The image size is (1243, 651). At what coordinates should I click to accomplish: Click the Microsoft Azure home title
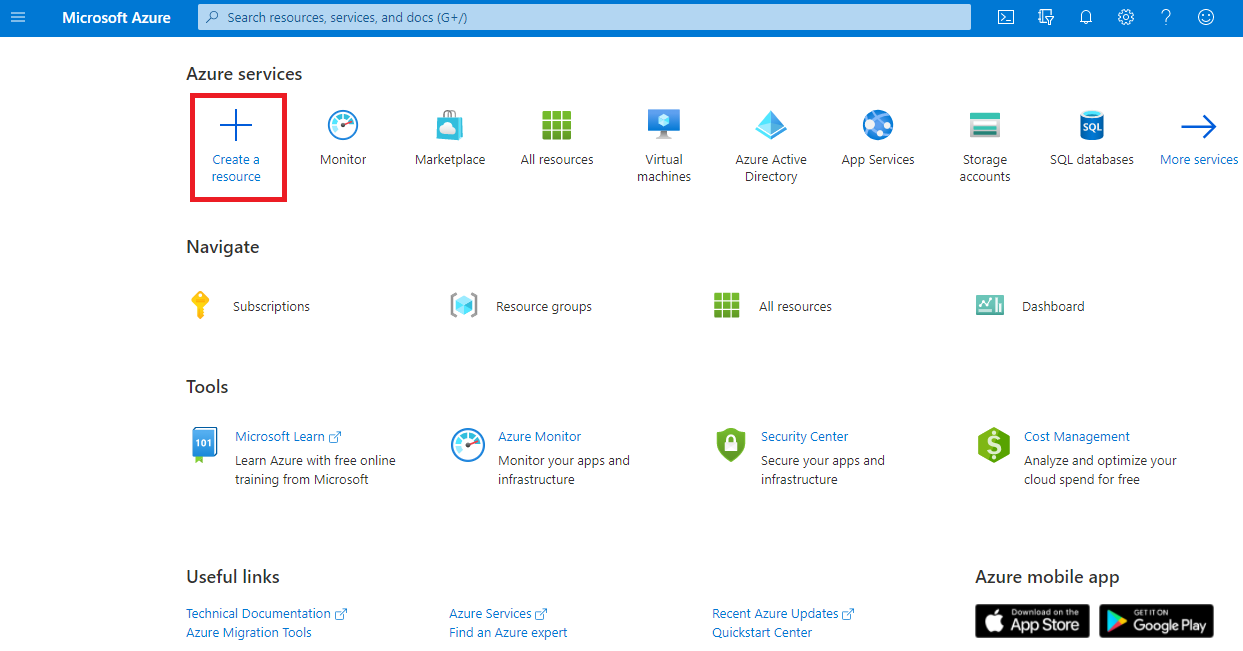(x=116, y=17)
